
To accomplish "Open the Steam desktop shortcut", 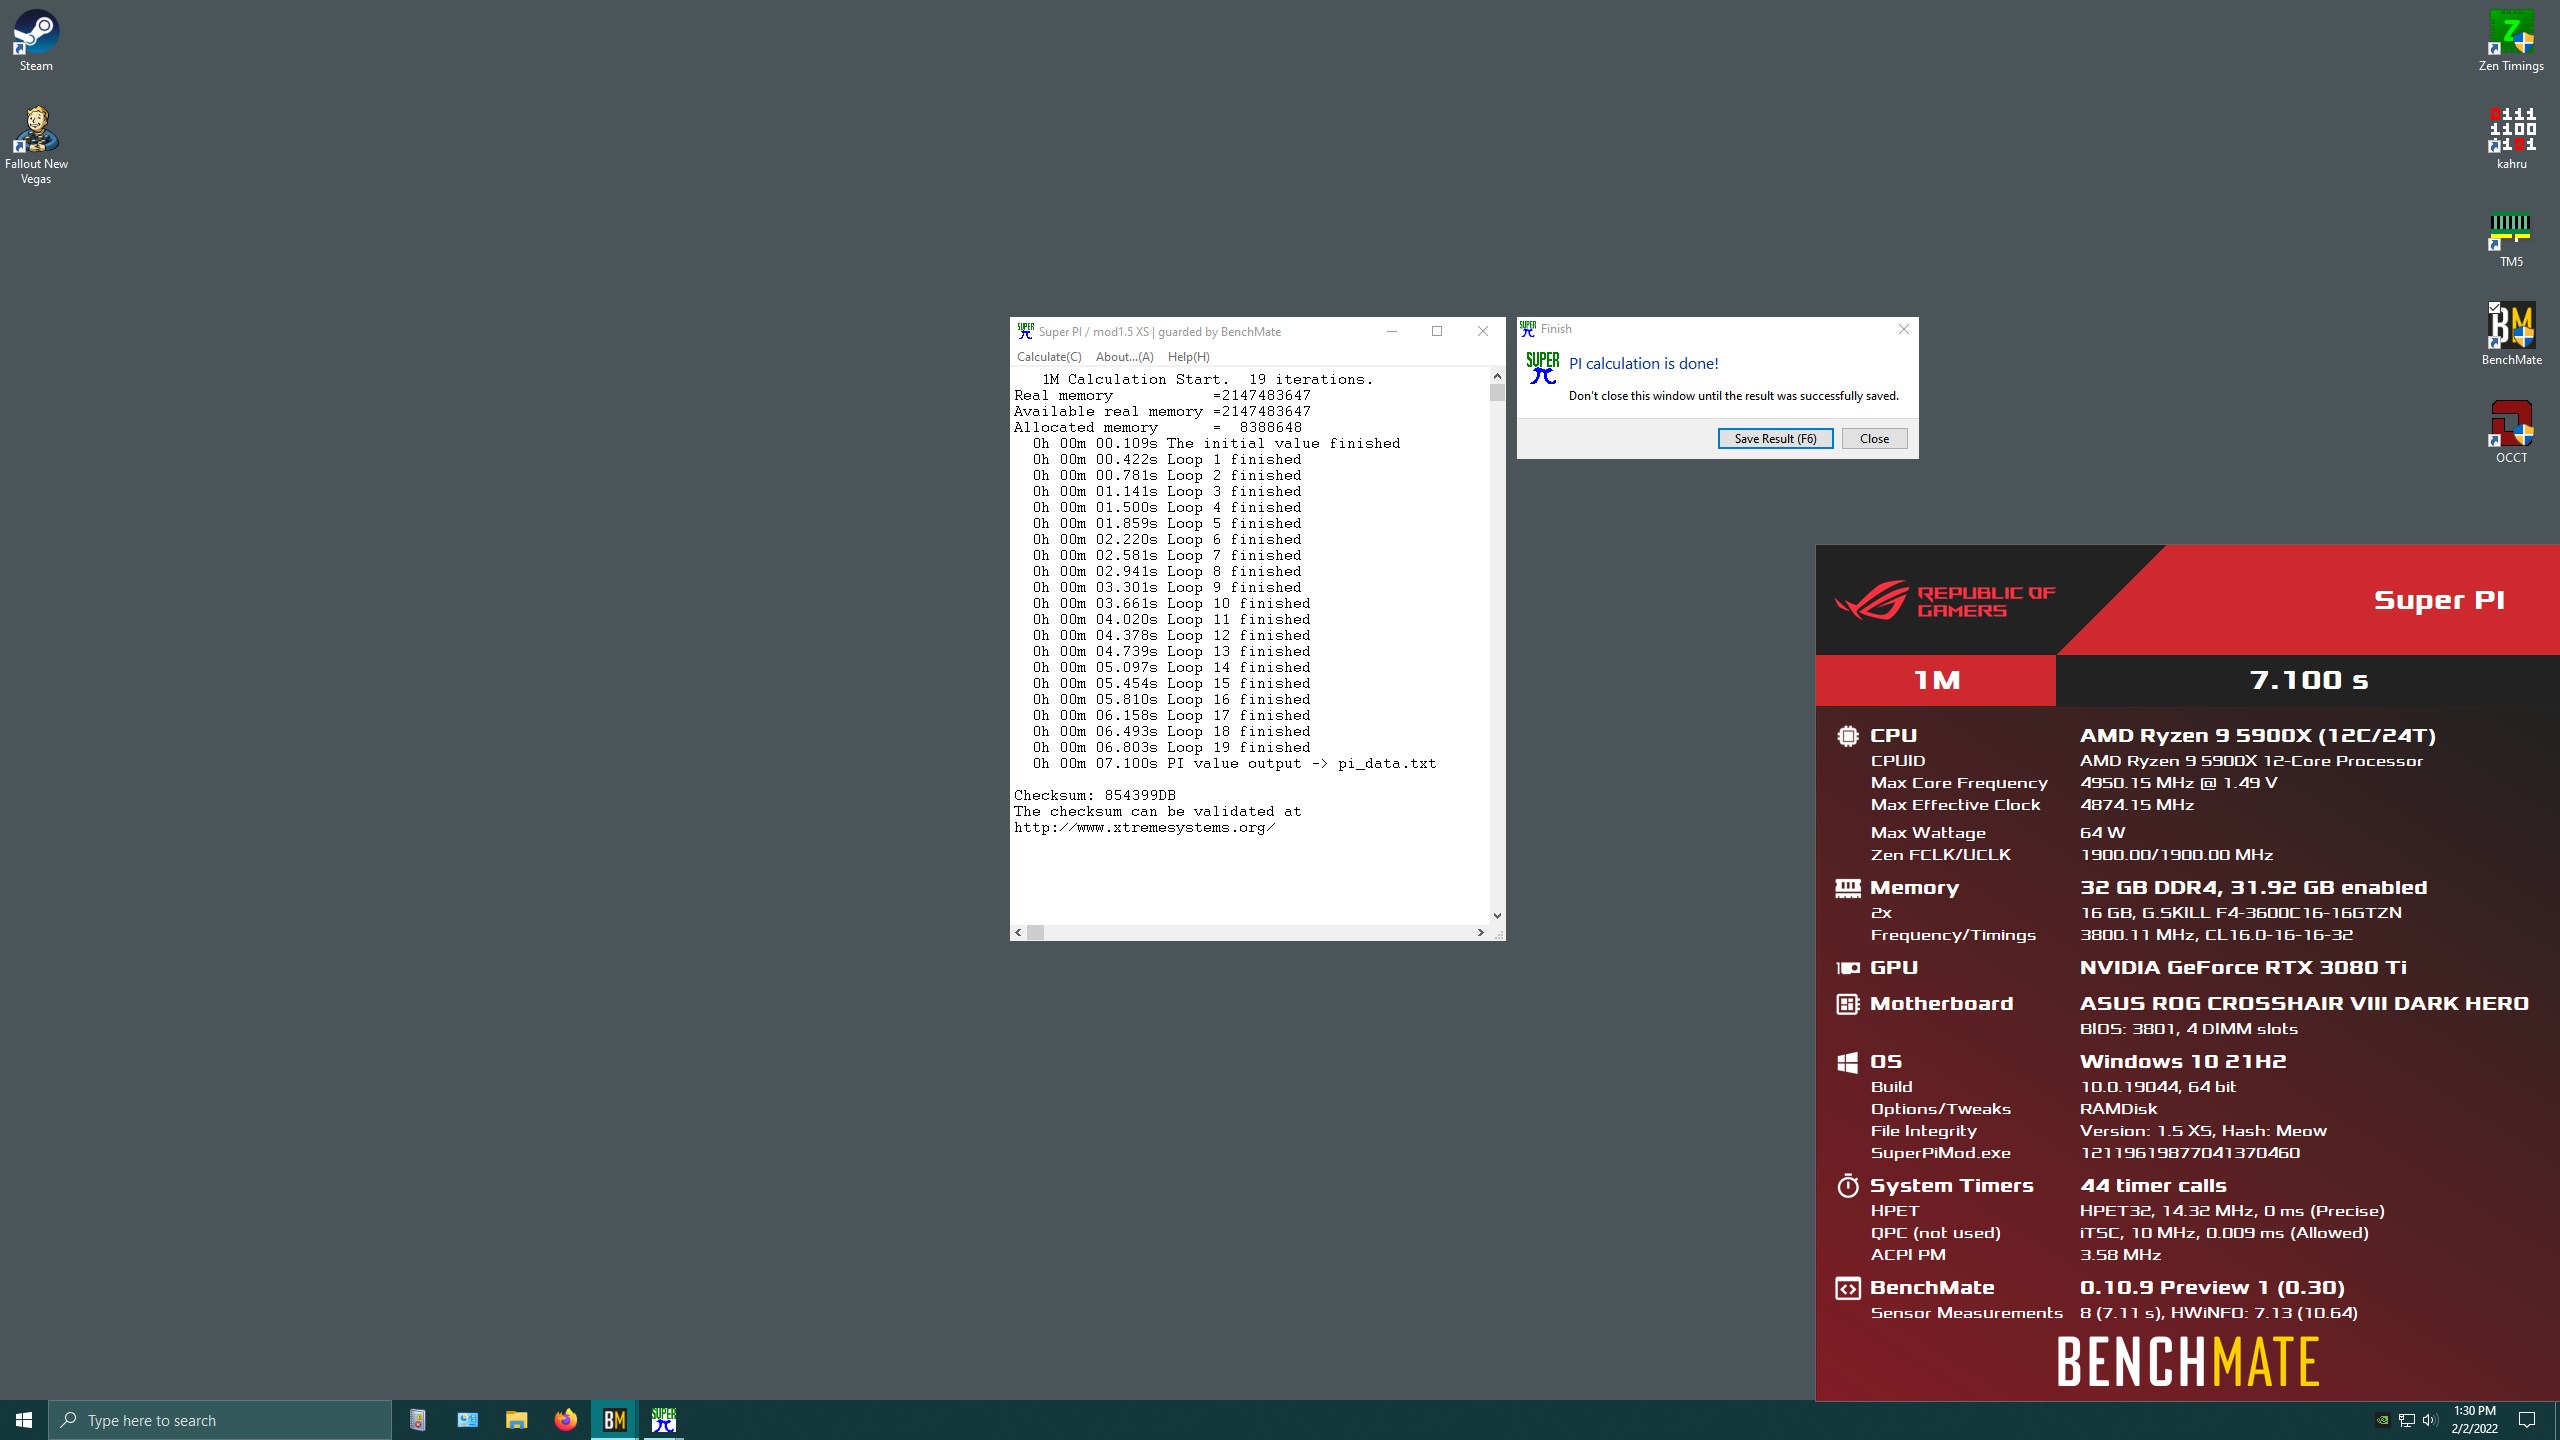I will tap(36, 41).
